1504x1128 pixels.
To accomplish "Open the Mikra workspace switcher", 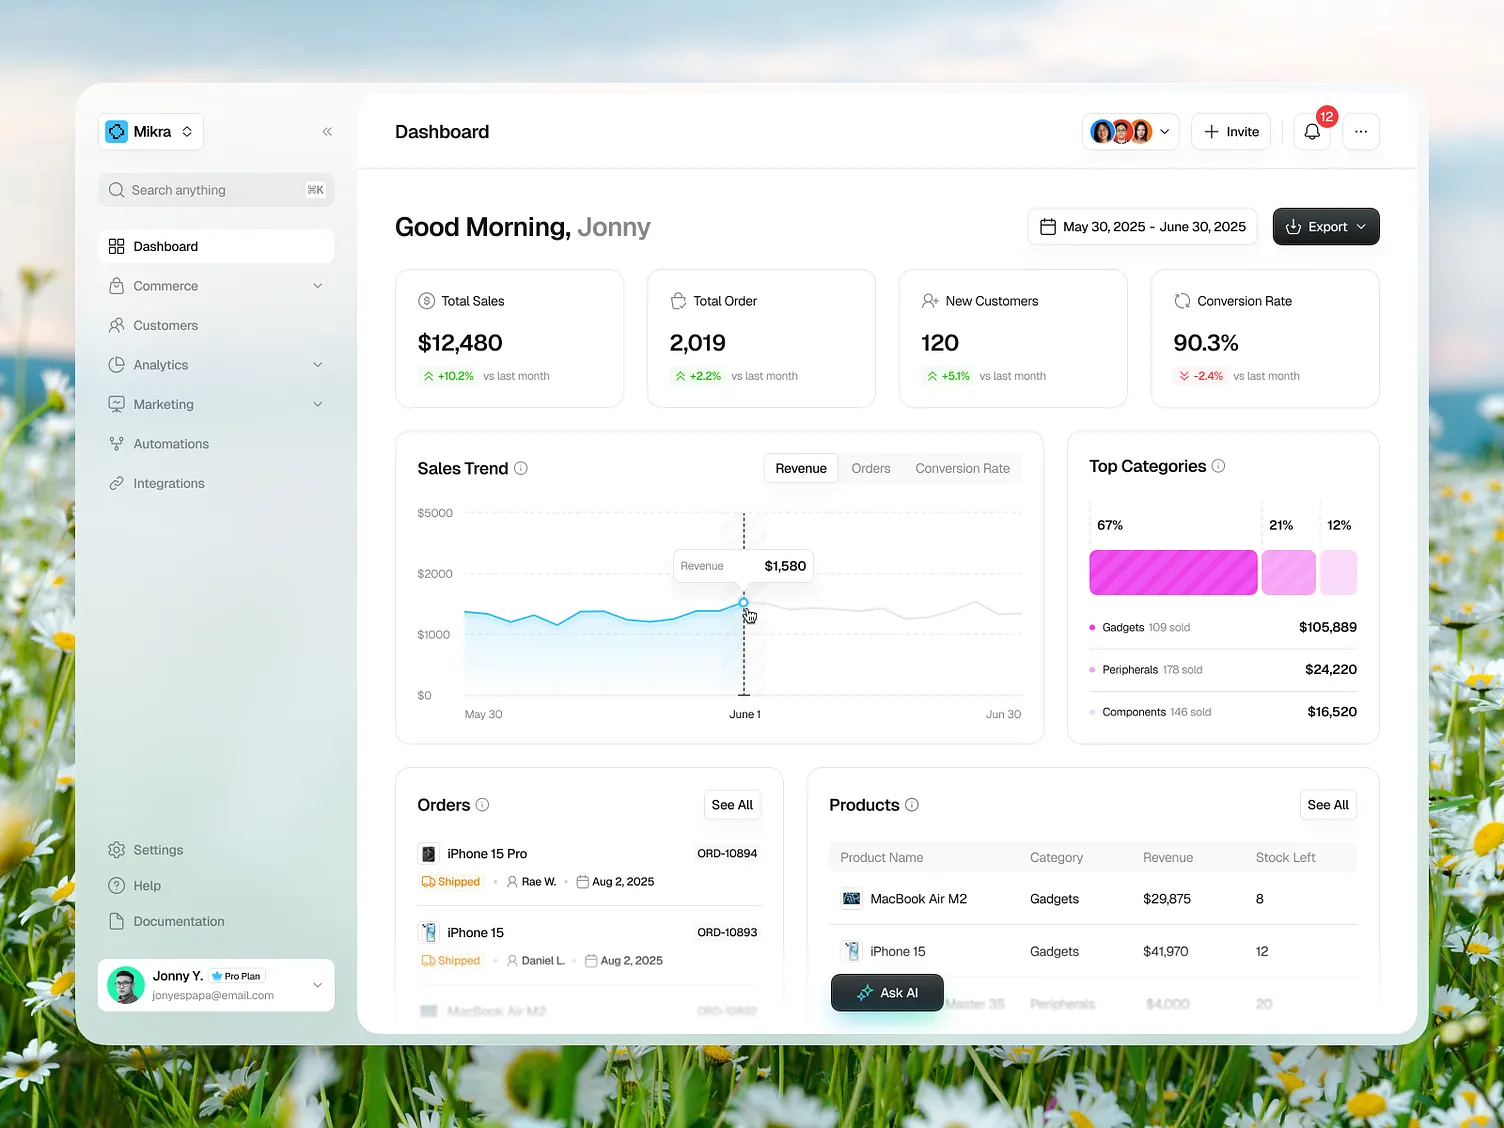I will (x=151, y=132).
